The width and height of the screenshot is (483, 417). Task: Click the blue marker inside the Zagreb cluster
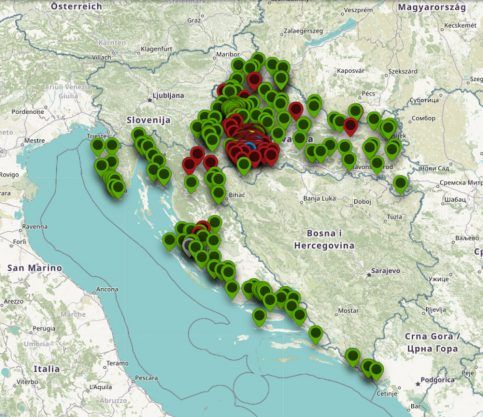click(x=249, y=146)
